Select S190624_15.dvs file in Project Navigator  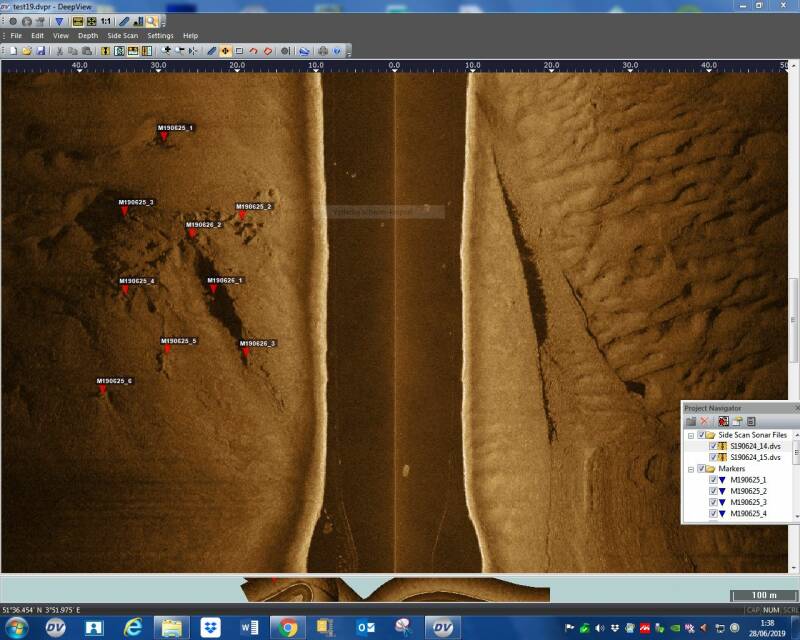pyautogui.click(x=755, y=457)
